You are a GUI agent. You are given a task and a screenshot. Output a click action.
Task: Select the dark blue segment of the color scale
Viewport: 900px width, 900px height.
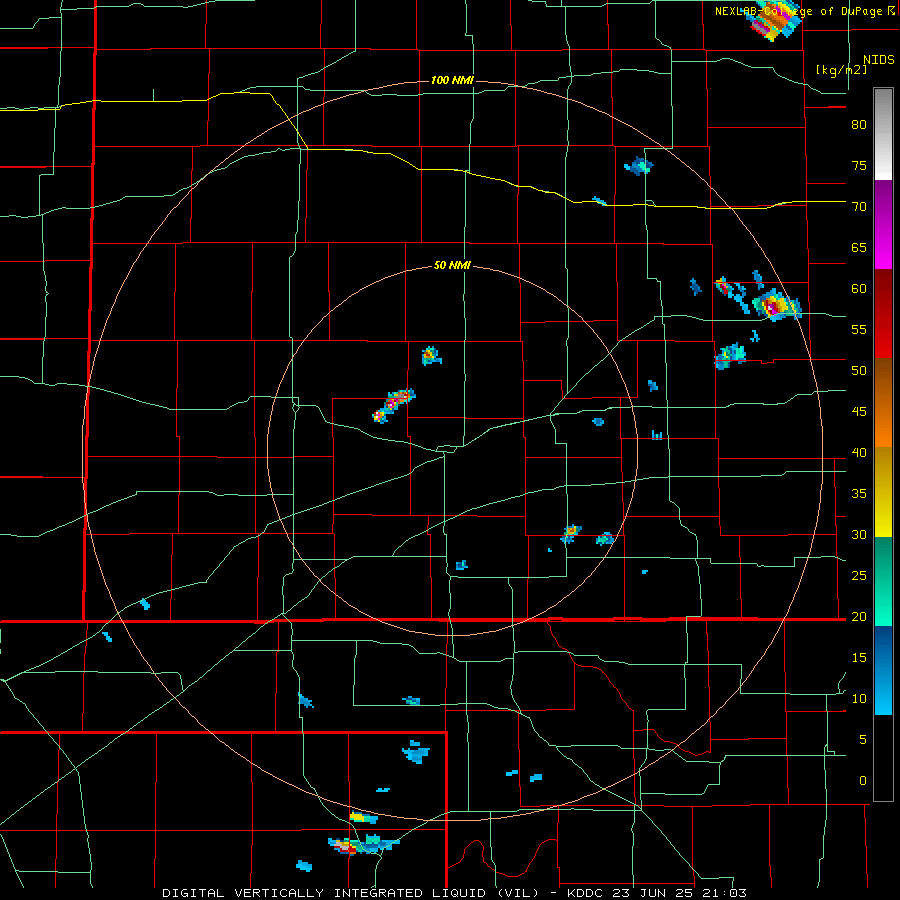(x=883, y=647)
